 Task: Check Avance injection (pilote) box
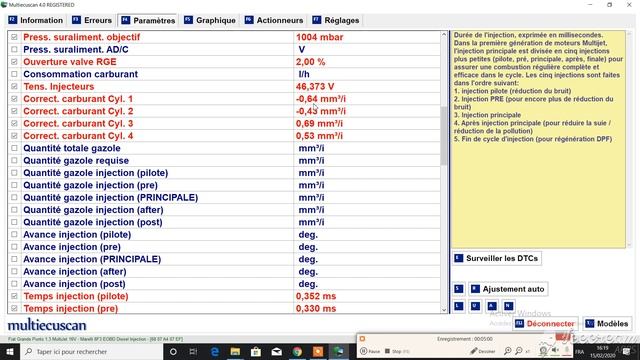coord(14,234)
